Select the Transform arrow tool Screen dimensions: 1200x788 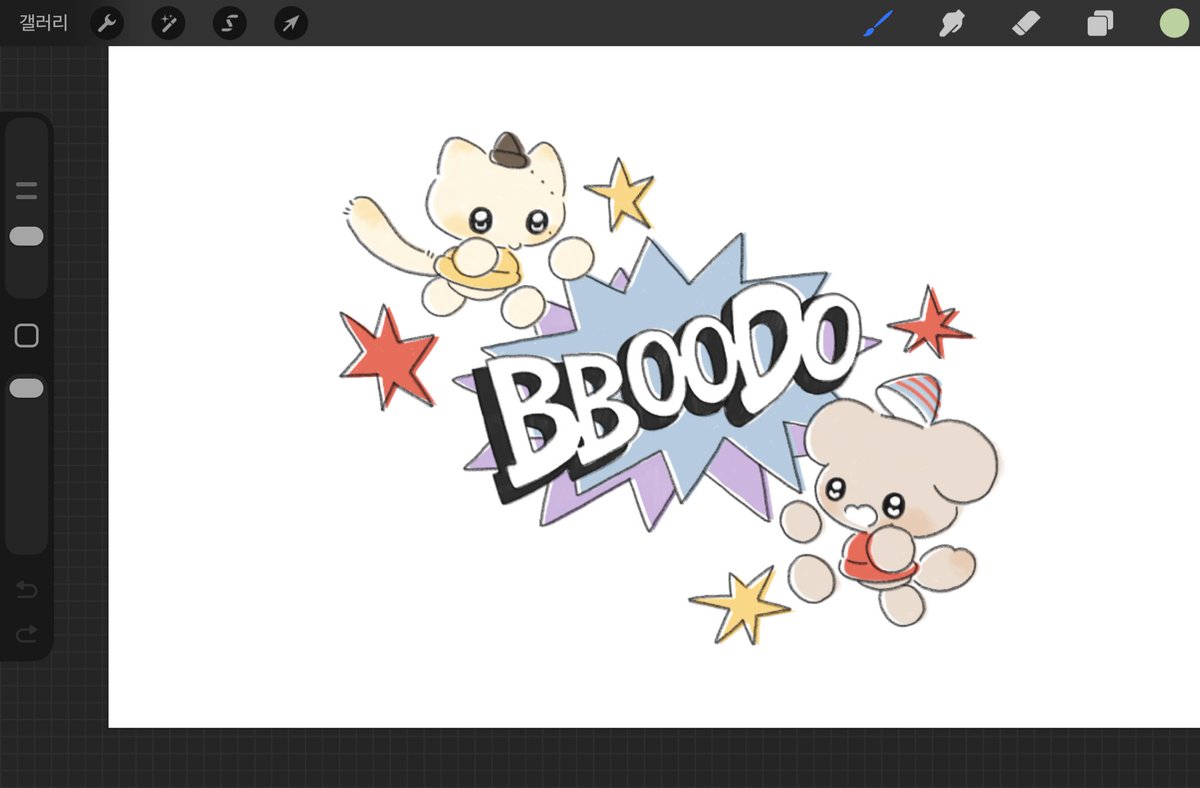pyautogui.click(x=290, y=23)
